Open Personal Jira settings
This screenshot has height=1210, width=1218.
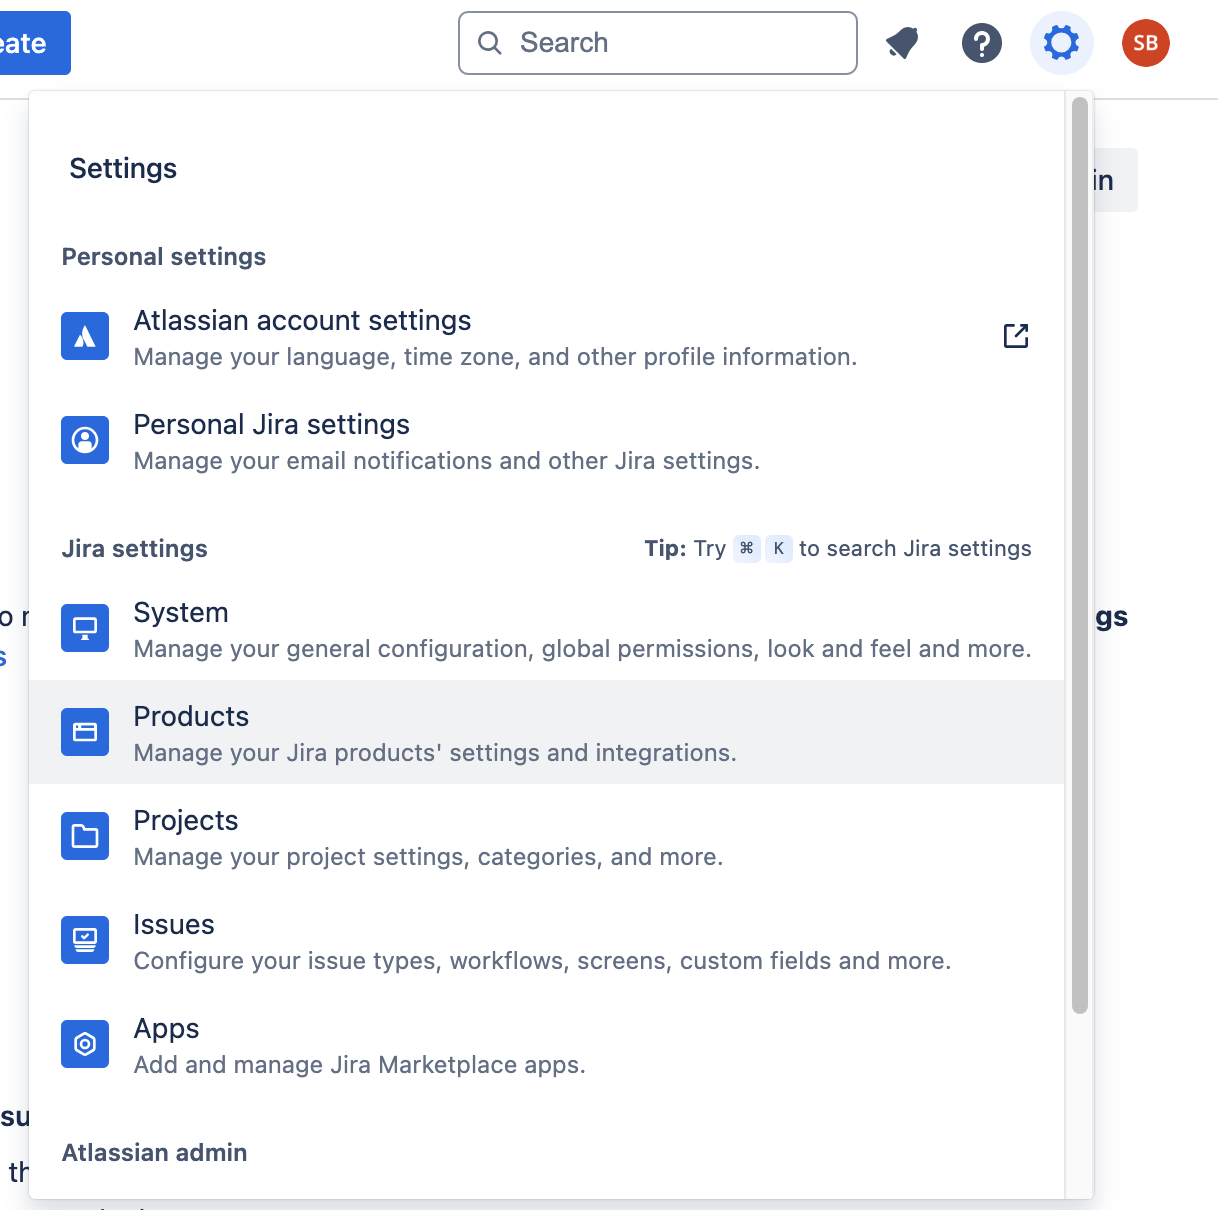tap(271, 425)
